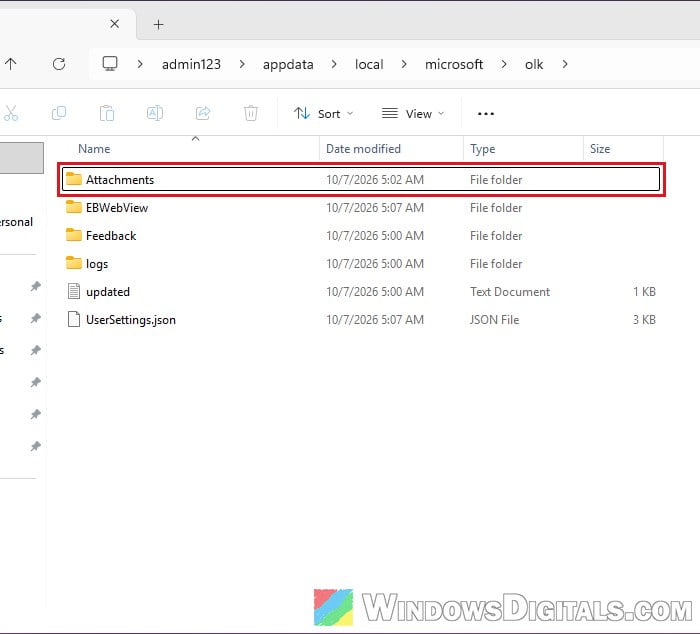Image resolution: width=700 pixels, height=634 pixels.
Task: Expand chevron after appdata in address bar
Action: coord(334,64)
